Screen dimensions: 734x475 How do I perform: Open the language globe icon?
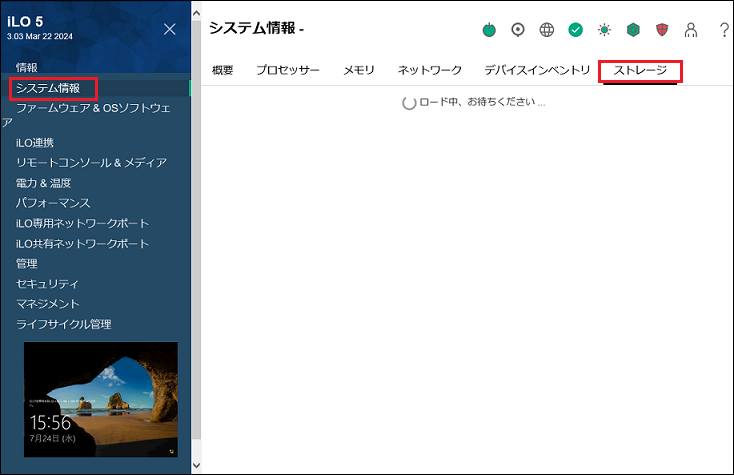[547, 30]
